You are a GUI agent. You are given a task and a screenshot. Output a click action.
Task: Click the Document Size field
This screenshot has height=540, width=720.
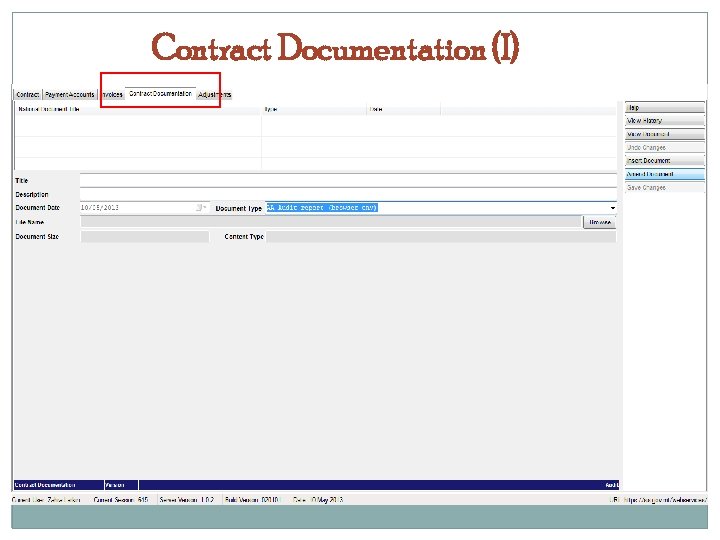[145, 236]
